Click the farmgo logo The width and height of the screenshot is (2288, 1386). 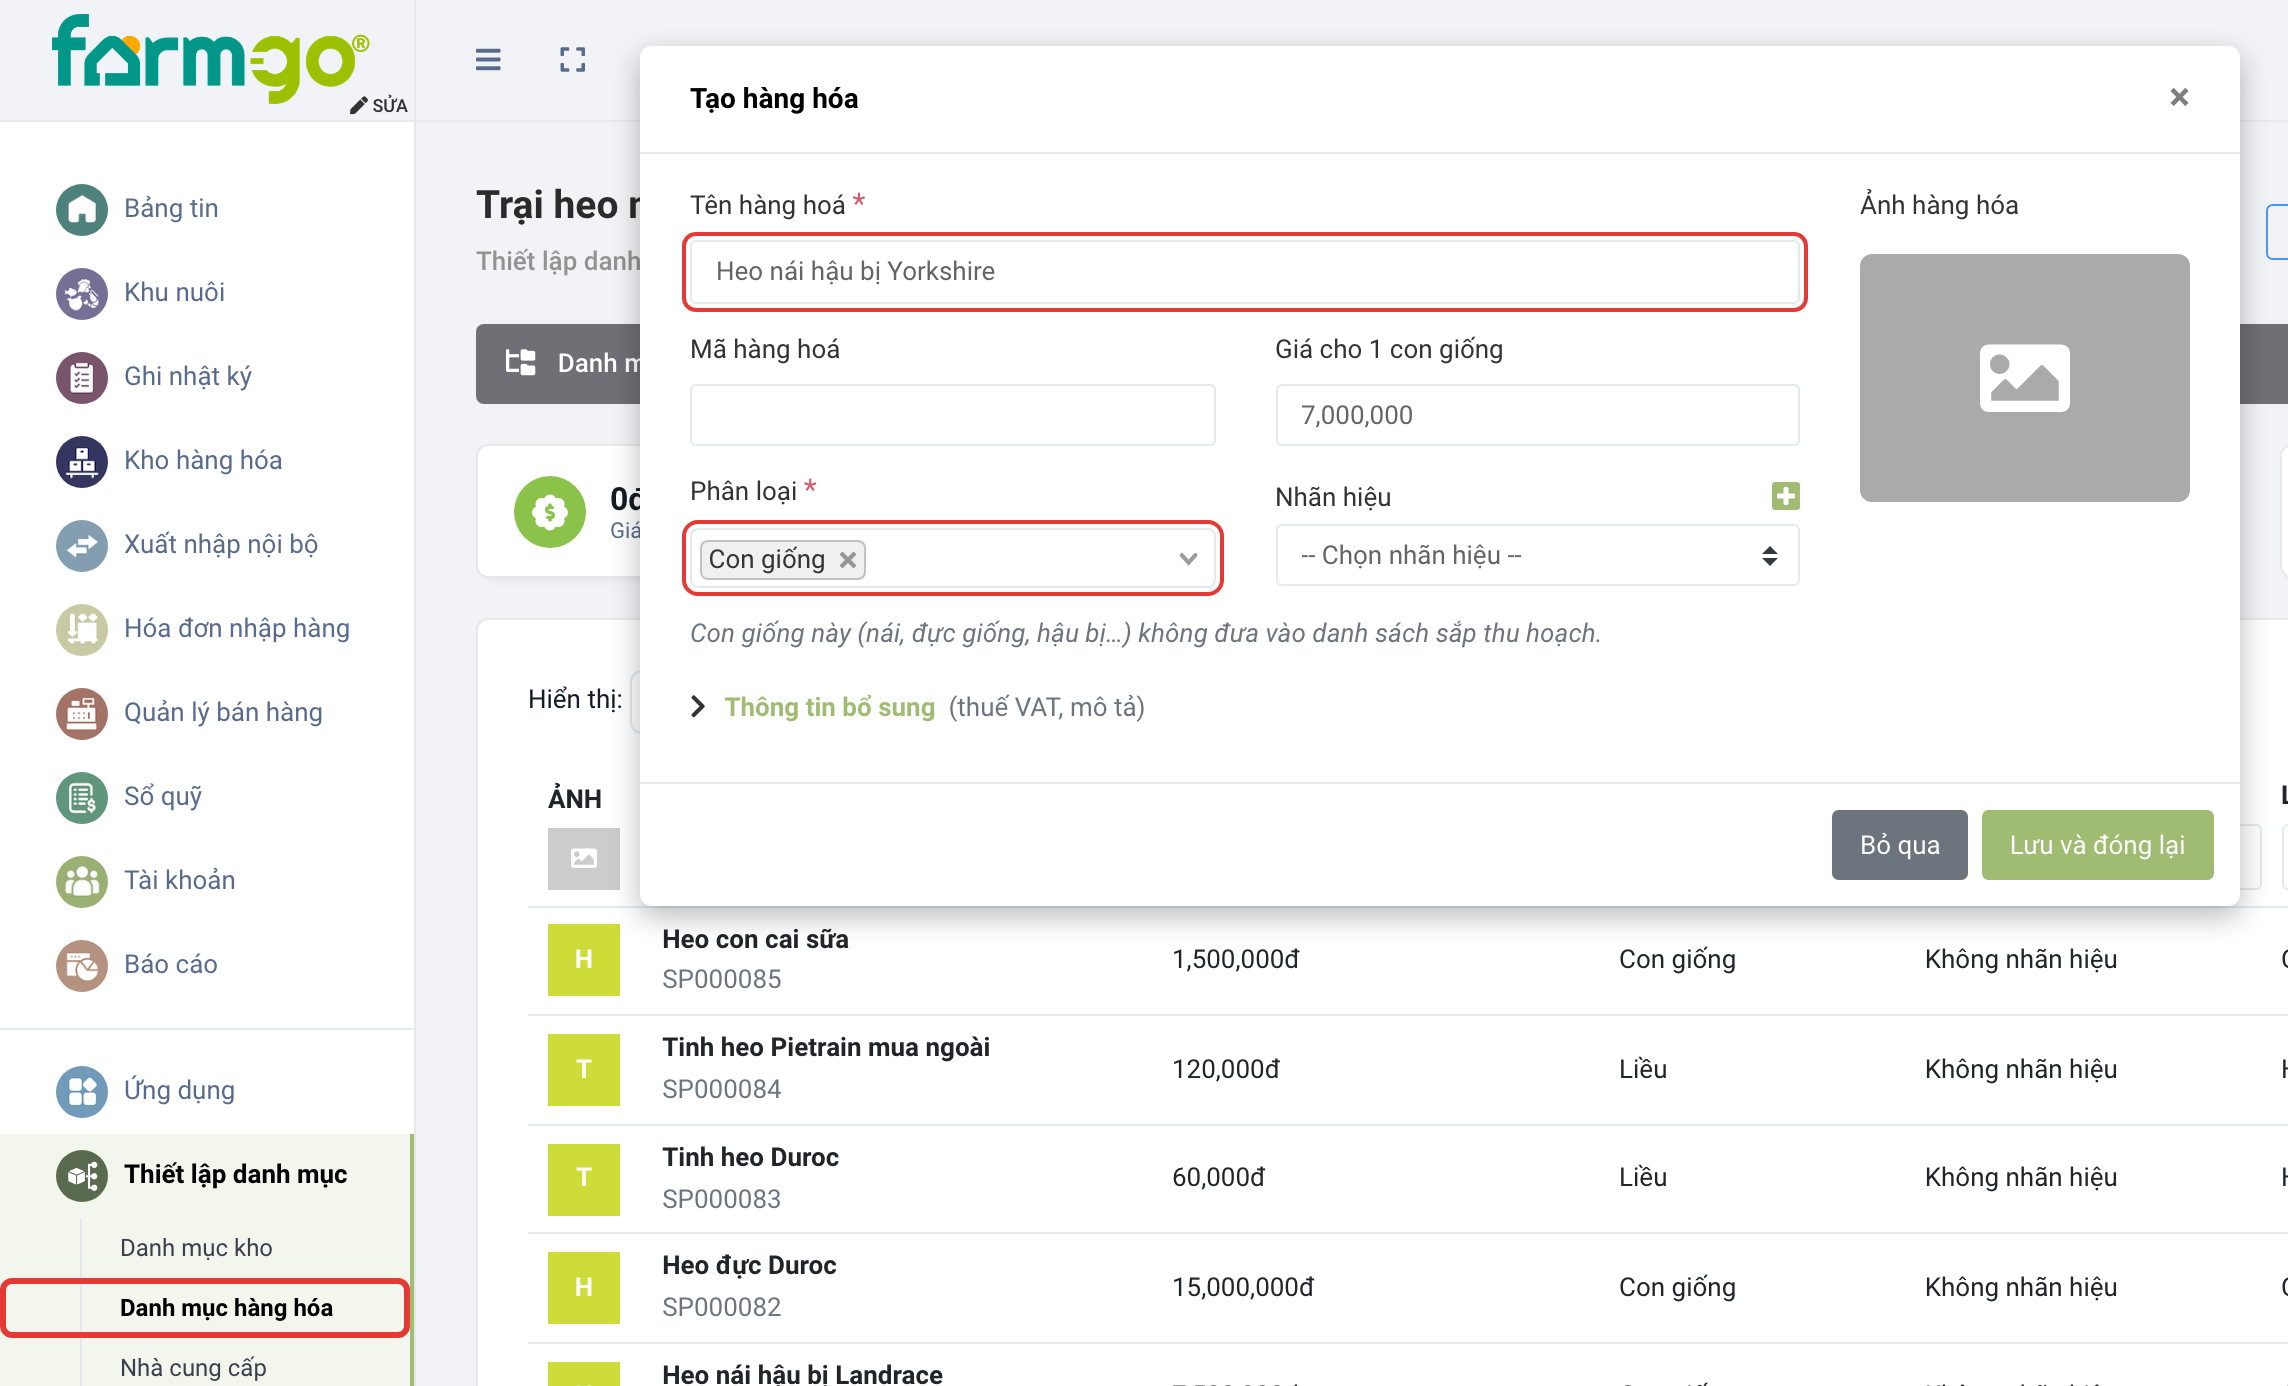pos(210,58)
